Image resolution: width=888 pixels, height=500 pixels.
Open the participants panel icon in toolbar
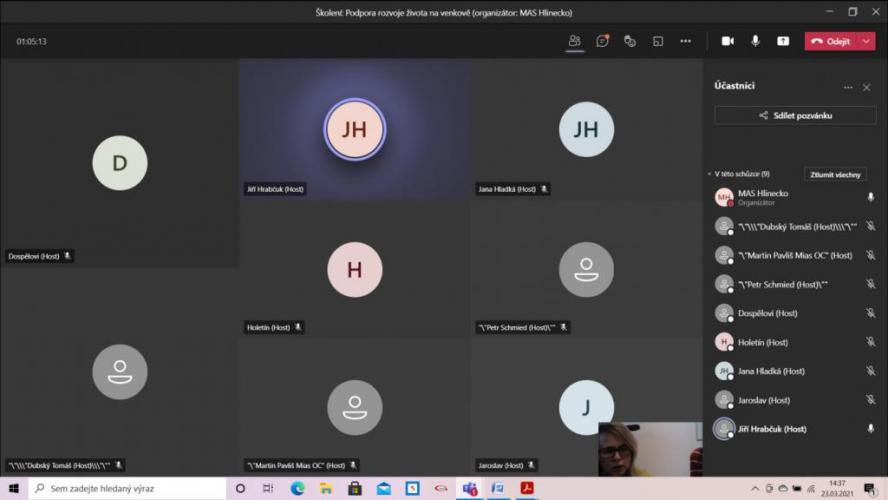point(574,41)
